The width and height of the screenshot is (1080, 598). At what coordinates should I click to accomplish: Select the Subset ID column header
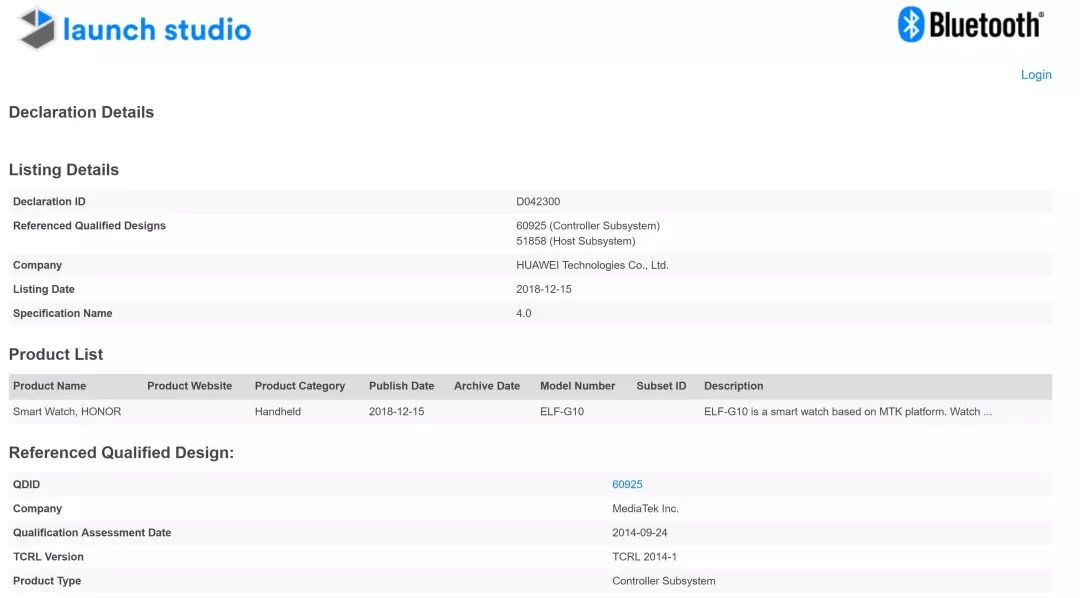(661, 386)
